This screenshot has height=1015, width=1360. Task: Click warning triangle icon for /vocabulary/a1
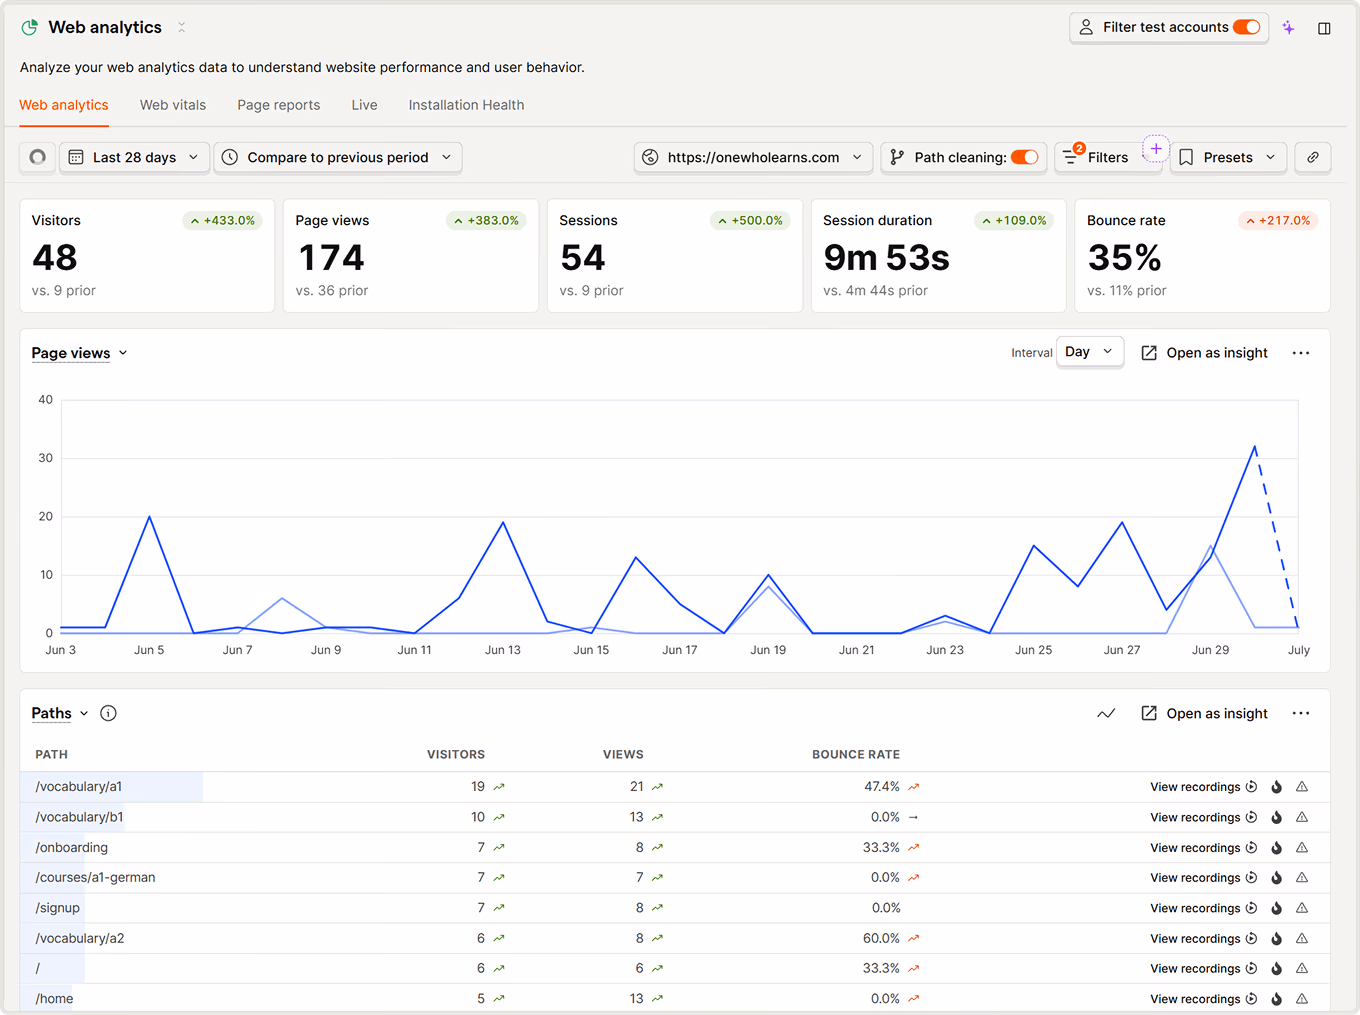point(1302,787)
